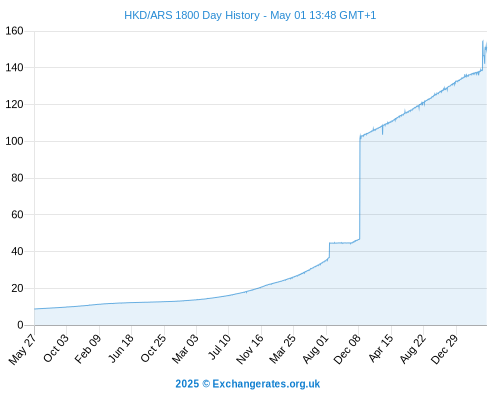Click the peak spike at chart's right end

[x=483, y=41]
